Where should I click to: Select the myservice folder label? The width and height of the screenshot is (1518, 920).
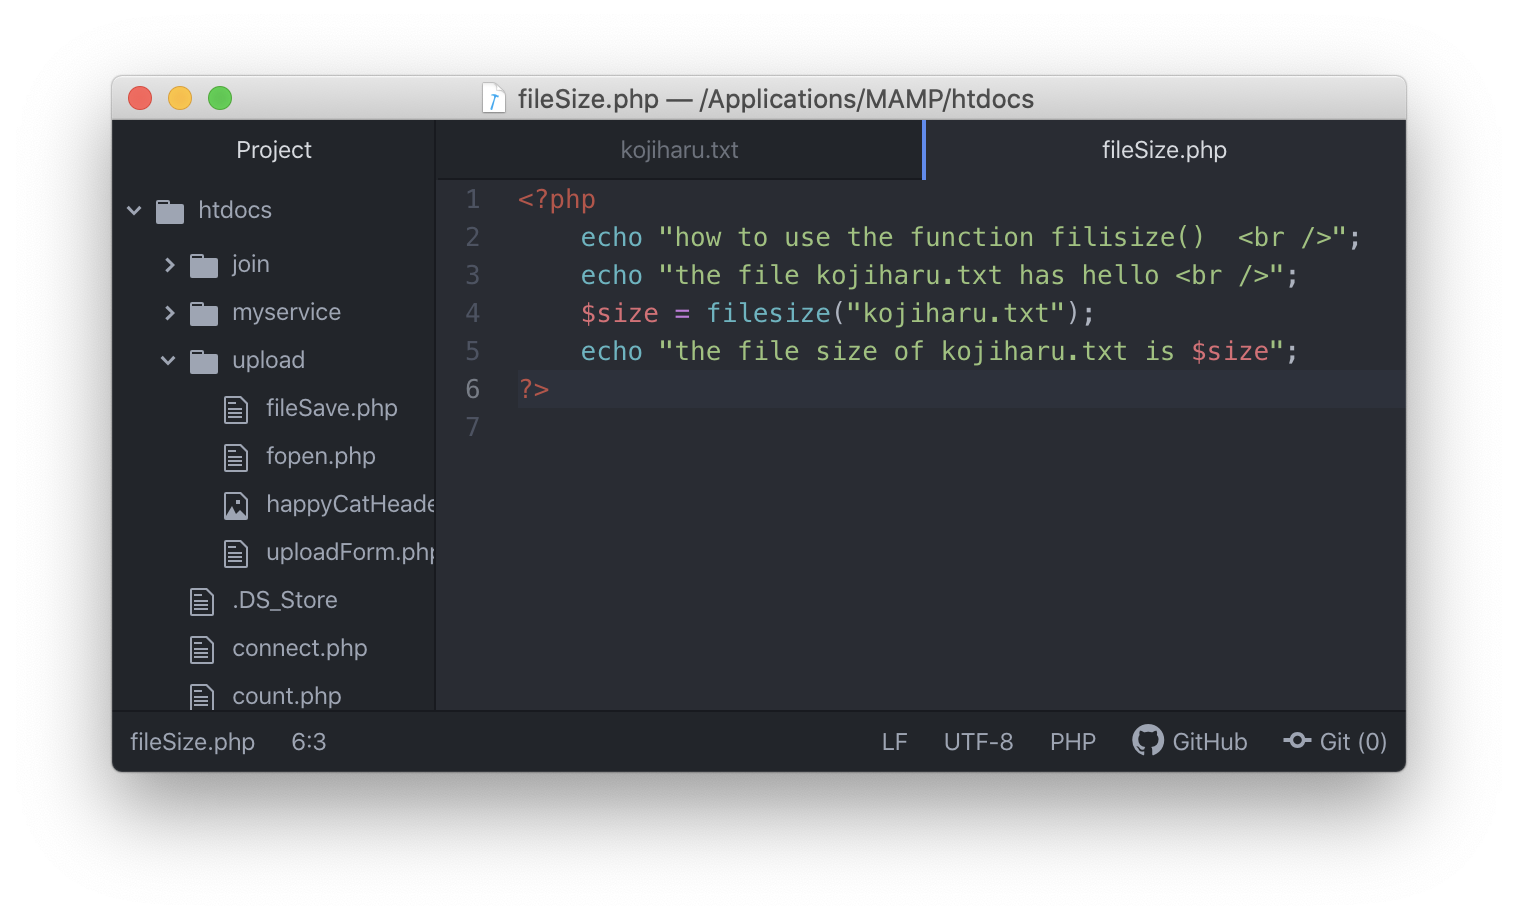[287, 312]
